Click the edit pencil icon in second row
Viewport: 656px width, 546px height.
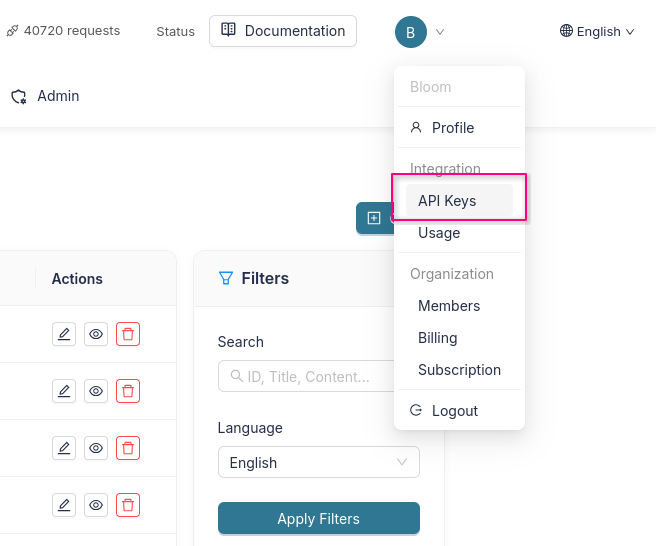64,391
